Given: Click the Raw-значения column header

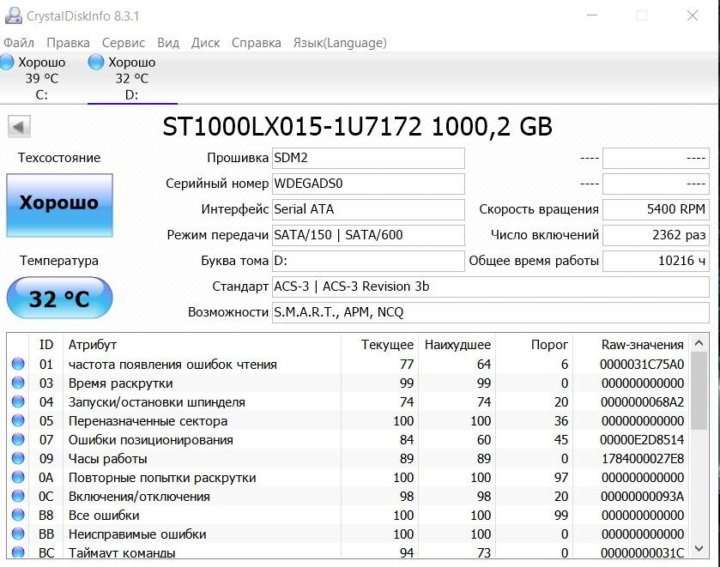Looking at the screenshot, I should click(x=642, y=344).
